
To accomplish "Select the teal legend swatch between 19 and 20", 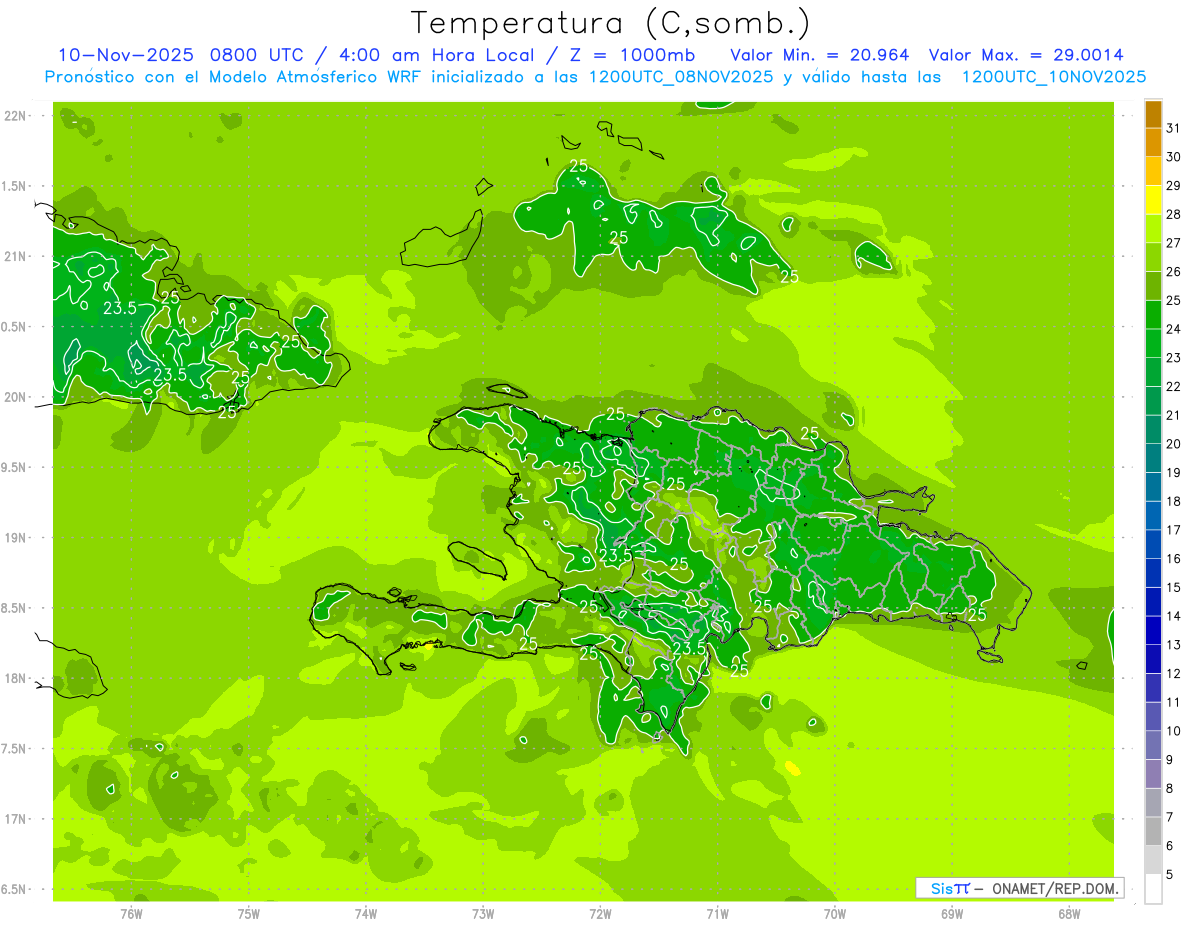I will [1153, 458].
